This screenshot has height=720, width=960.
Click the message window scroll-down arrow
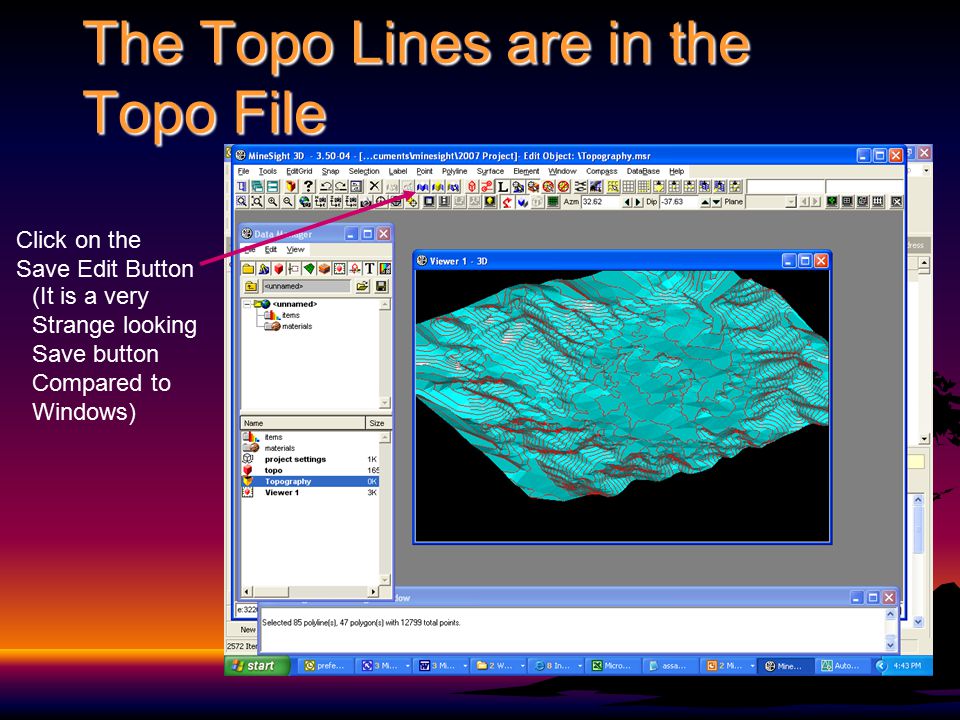pyautogui.click(x=890, y=644)
